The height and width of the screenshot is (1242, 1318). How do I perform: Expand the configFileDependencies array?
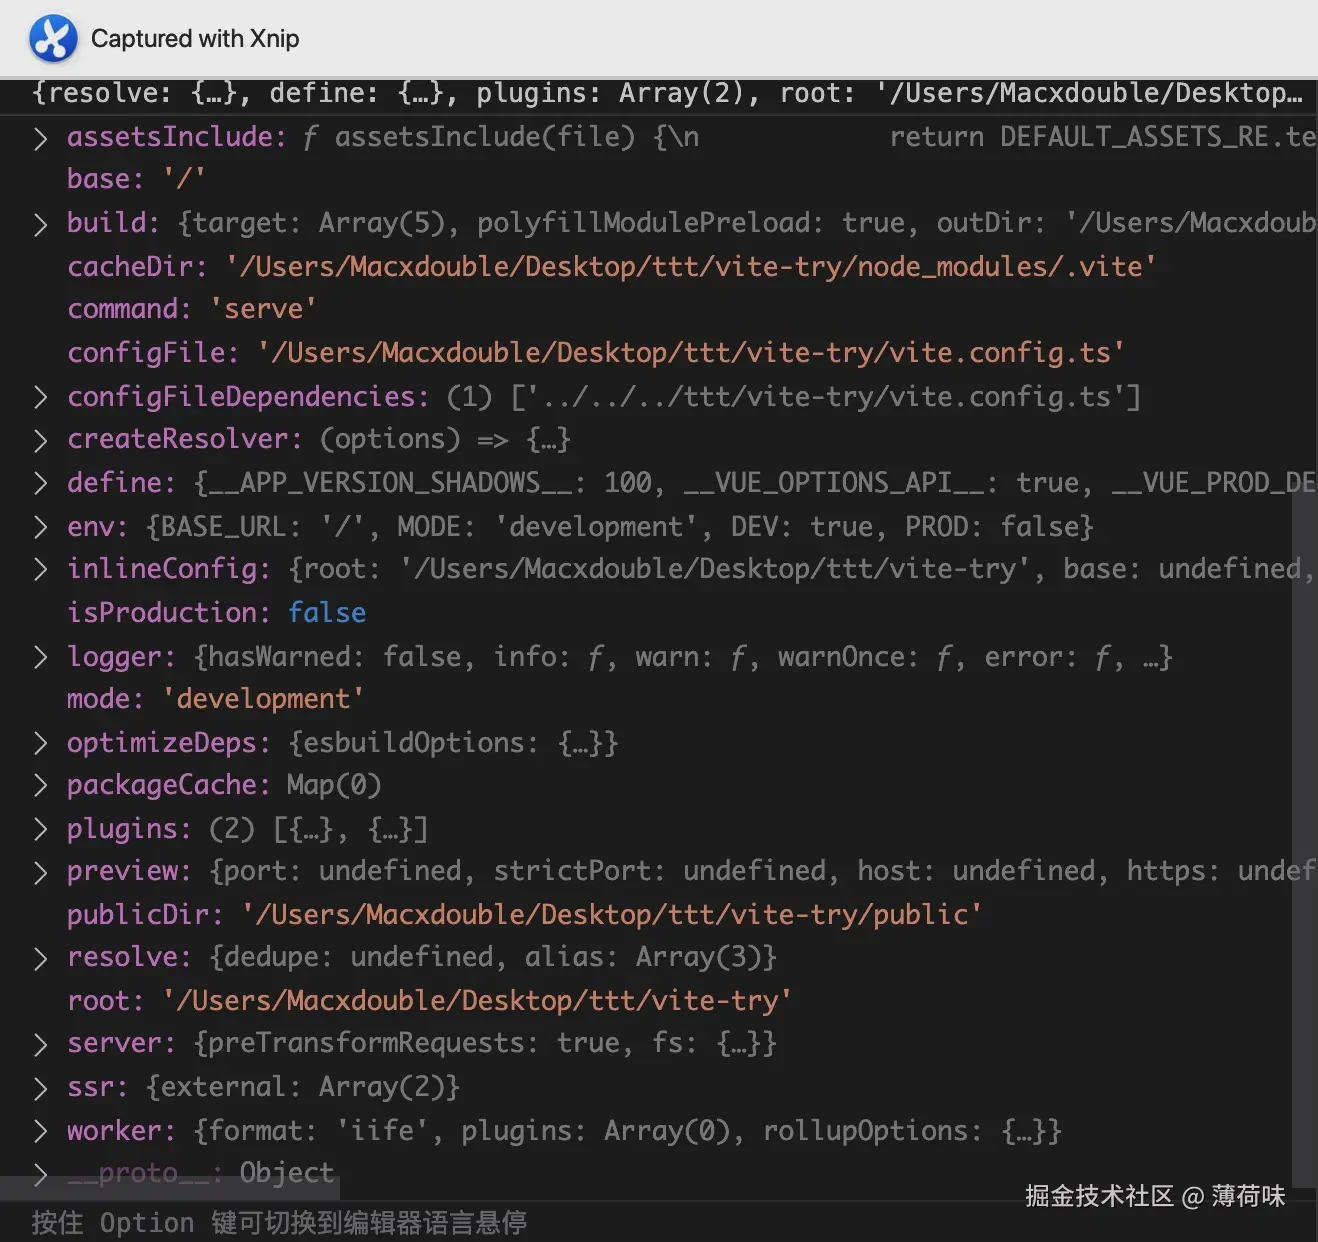pos(40,398)
